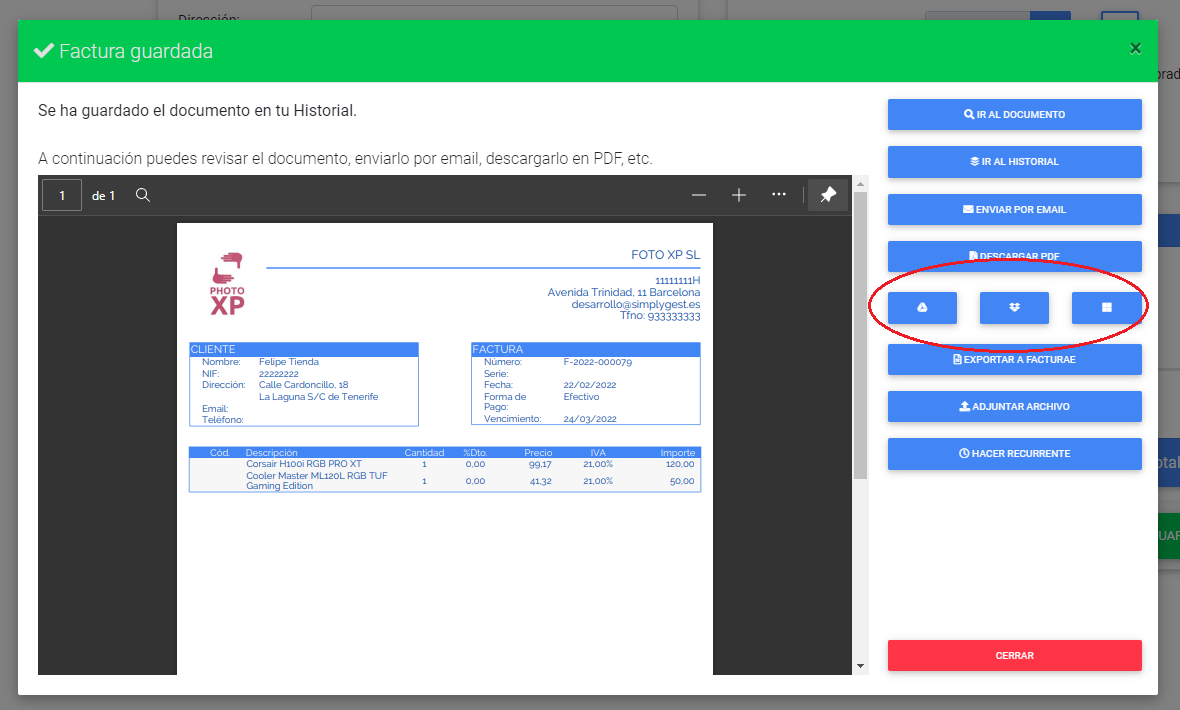Toggle the pin on the PDF toolbar
The height and width of the screenshot is (710, 1180).
(828, 196)
